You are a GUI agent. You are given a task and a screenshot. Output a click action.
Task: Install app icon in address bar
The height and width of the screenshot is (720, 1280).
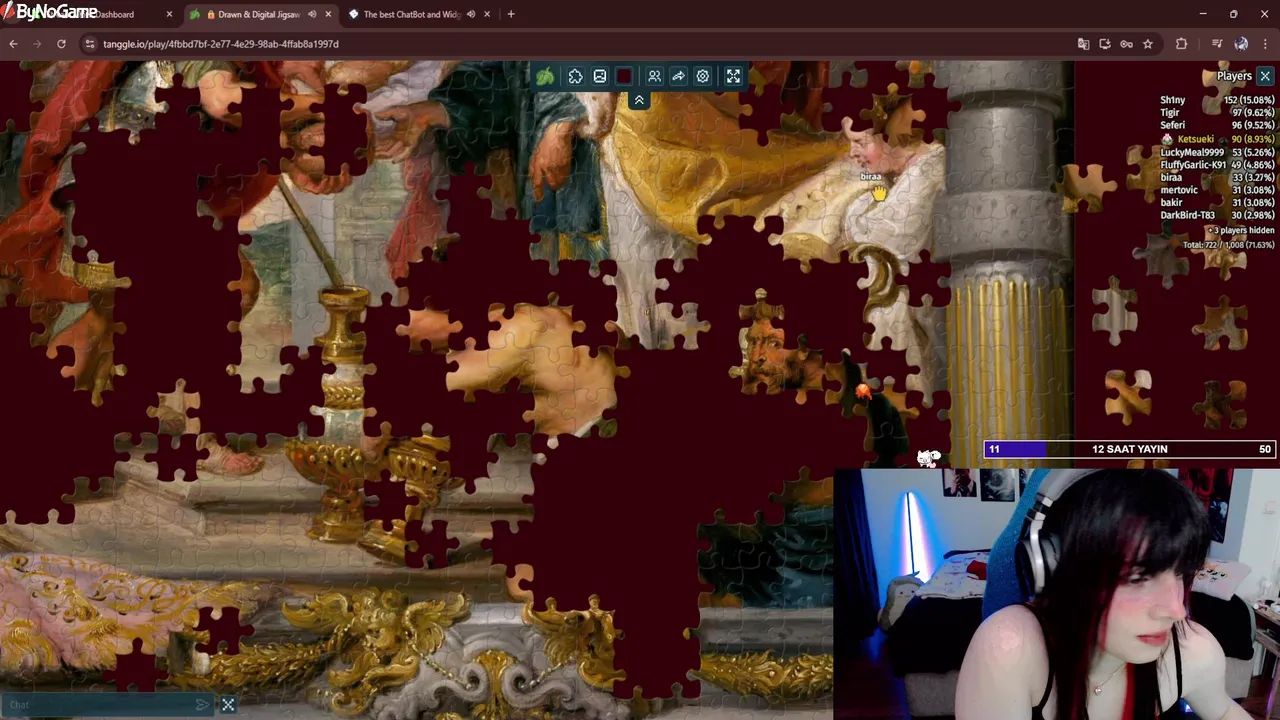click(x=1105, y=44)
